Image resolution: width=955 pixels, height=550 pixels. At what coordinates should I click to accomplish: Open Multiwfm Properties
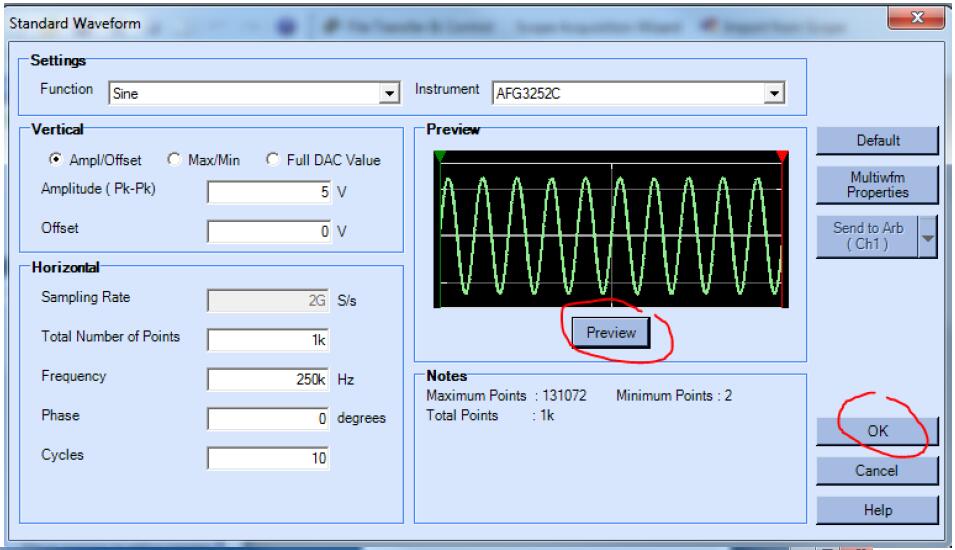click(875, 183)
